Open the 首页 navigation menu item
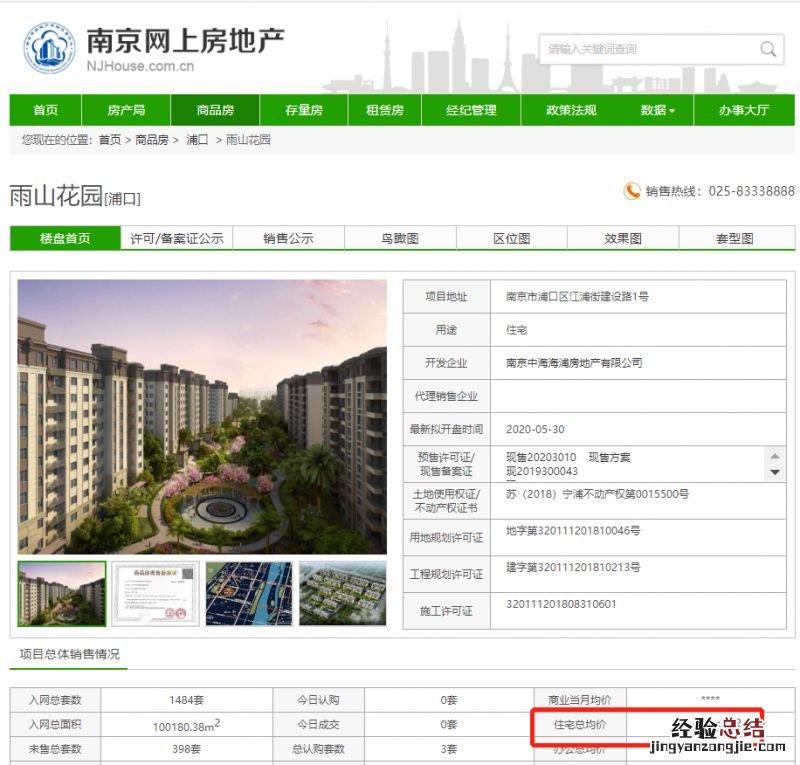 [45, 110]
